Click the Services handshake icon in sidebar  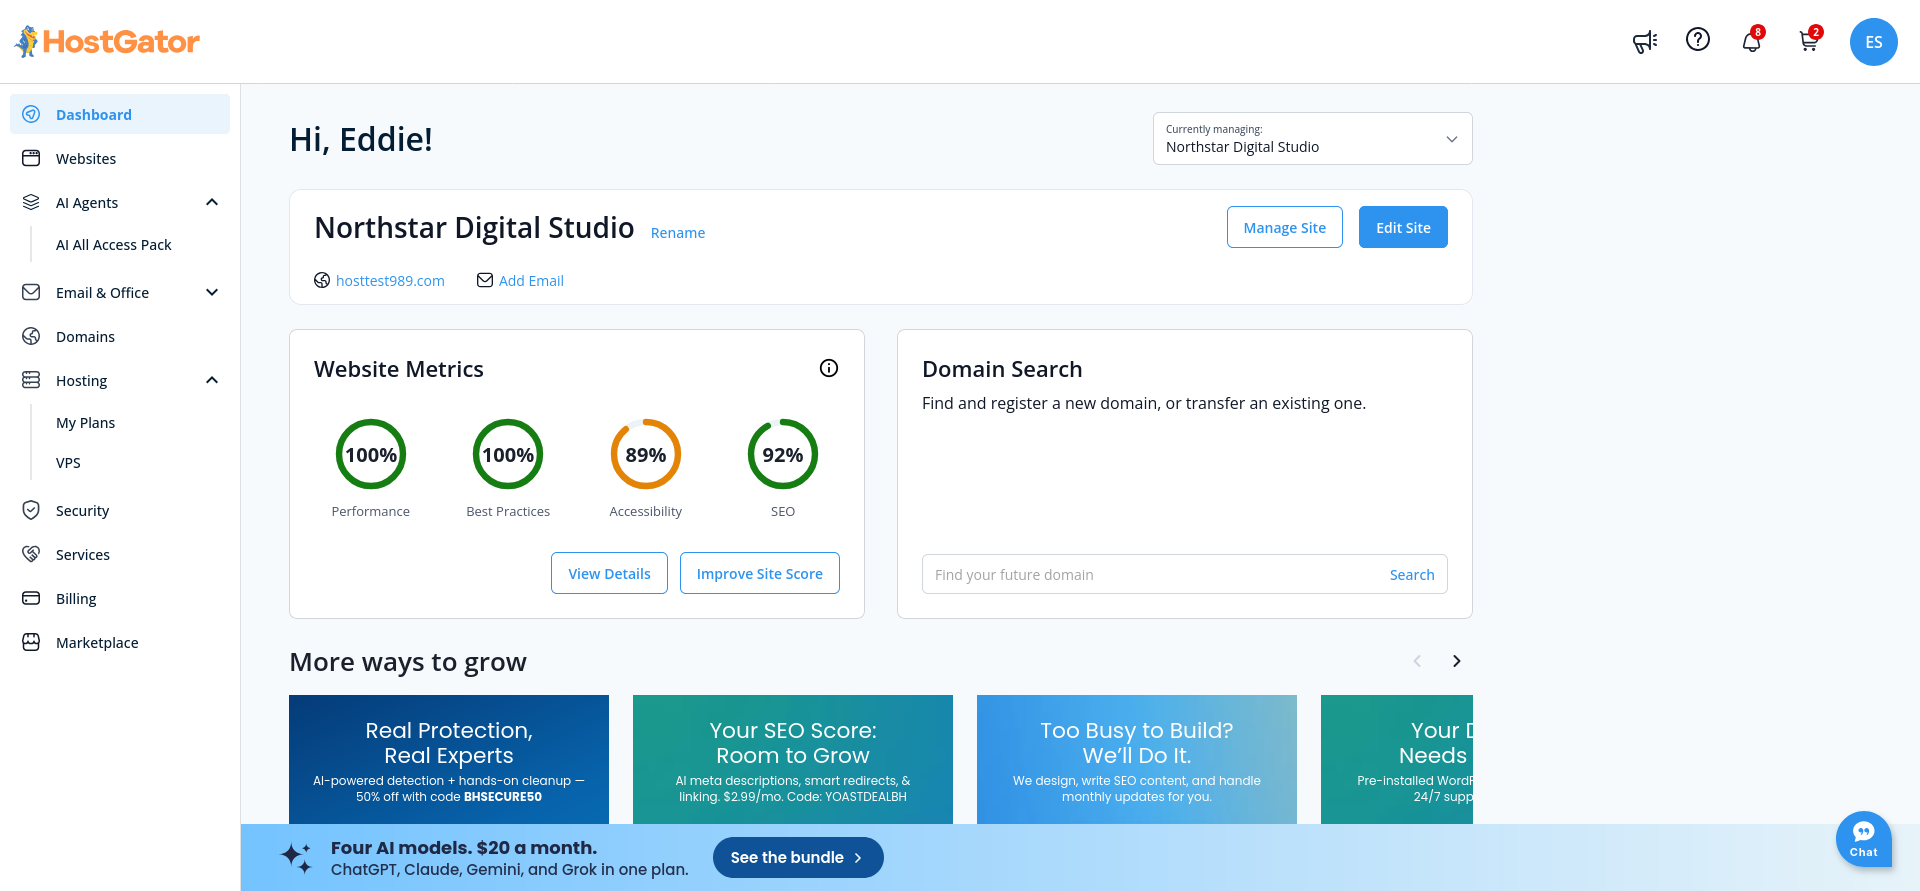(31, 554)
